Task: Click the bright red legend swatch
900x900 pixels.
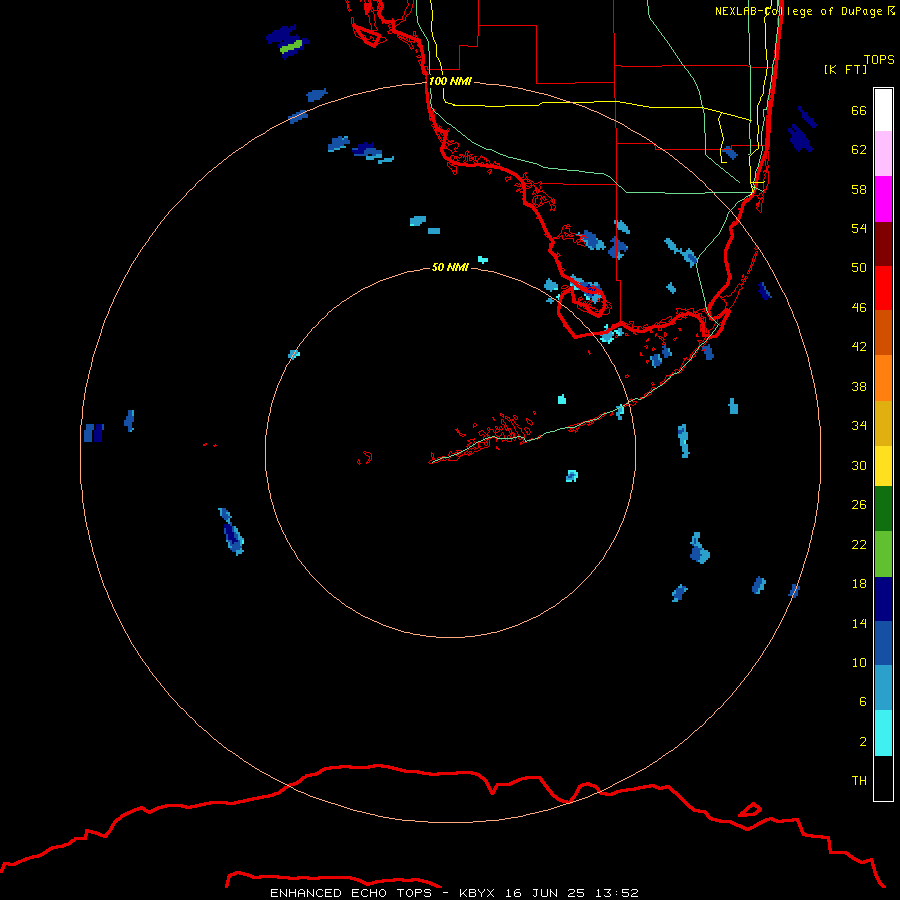Action: (883, 288)
